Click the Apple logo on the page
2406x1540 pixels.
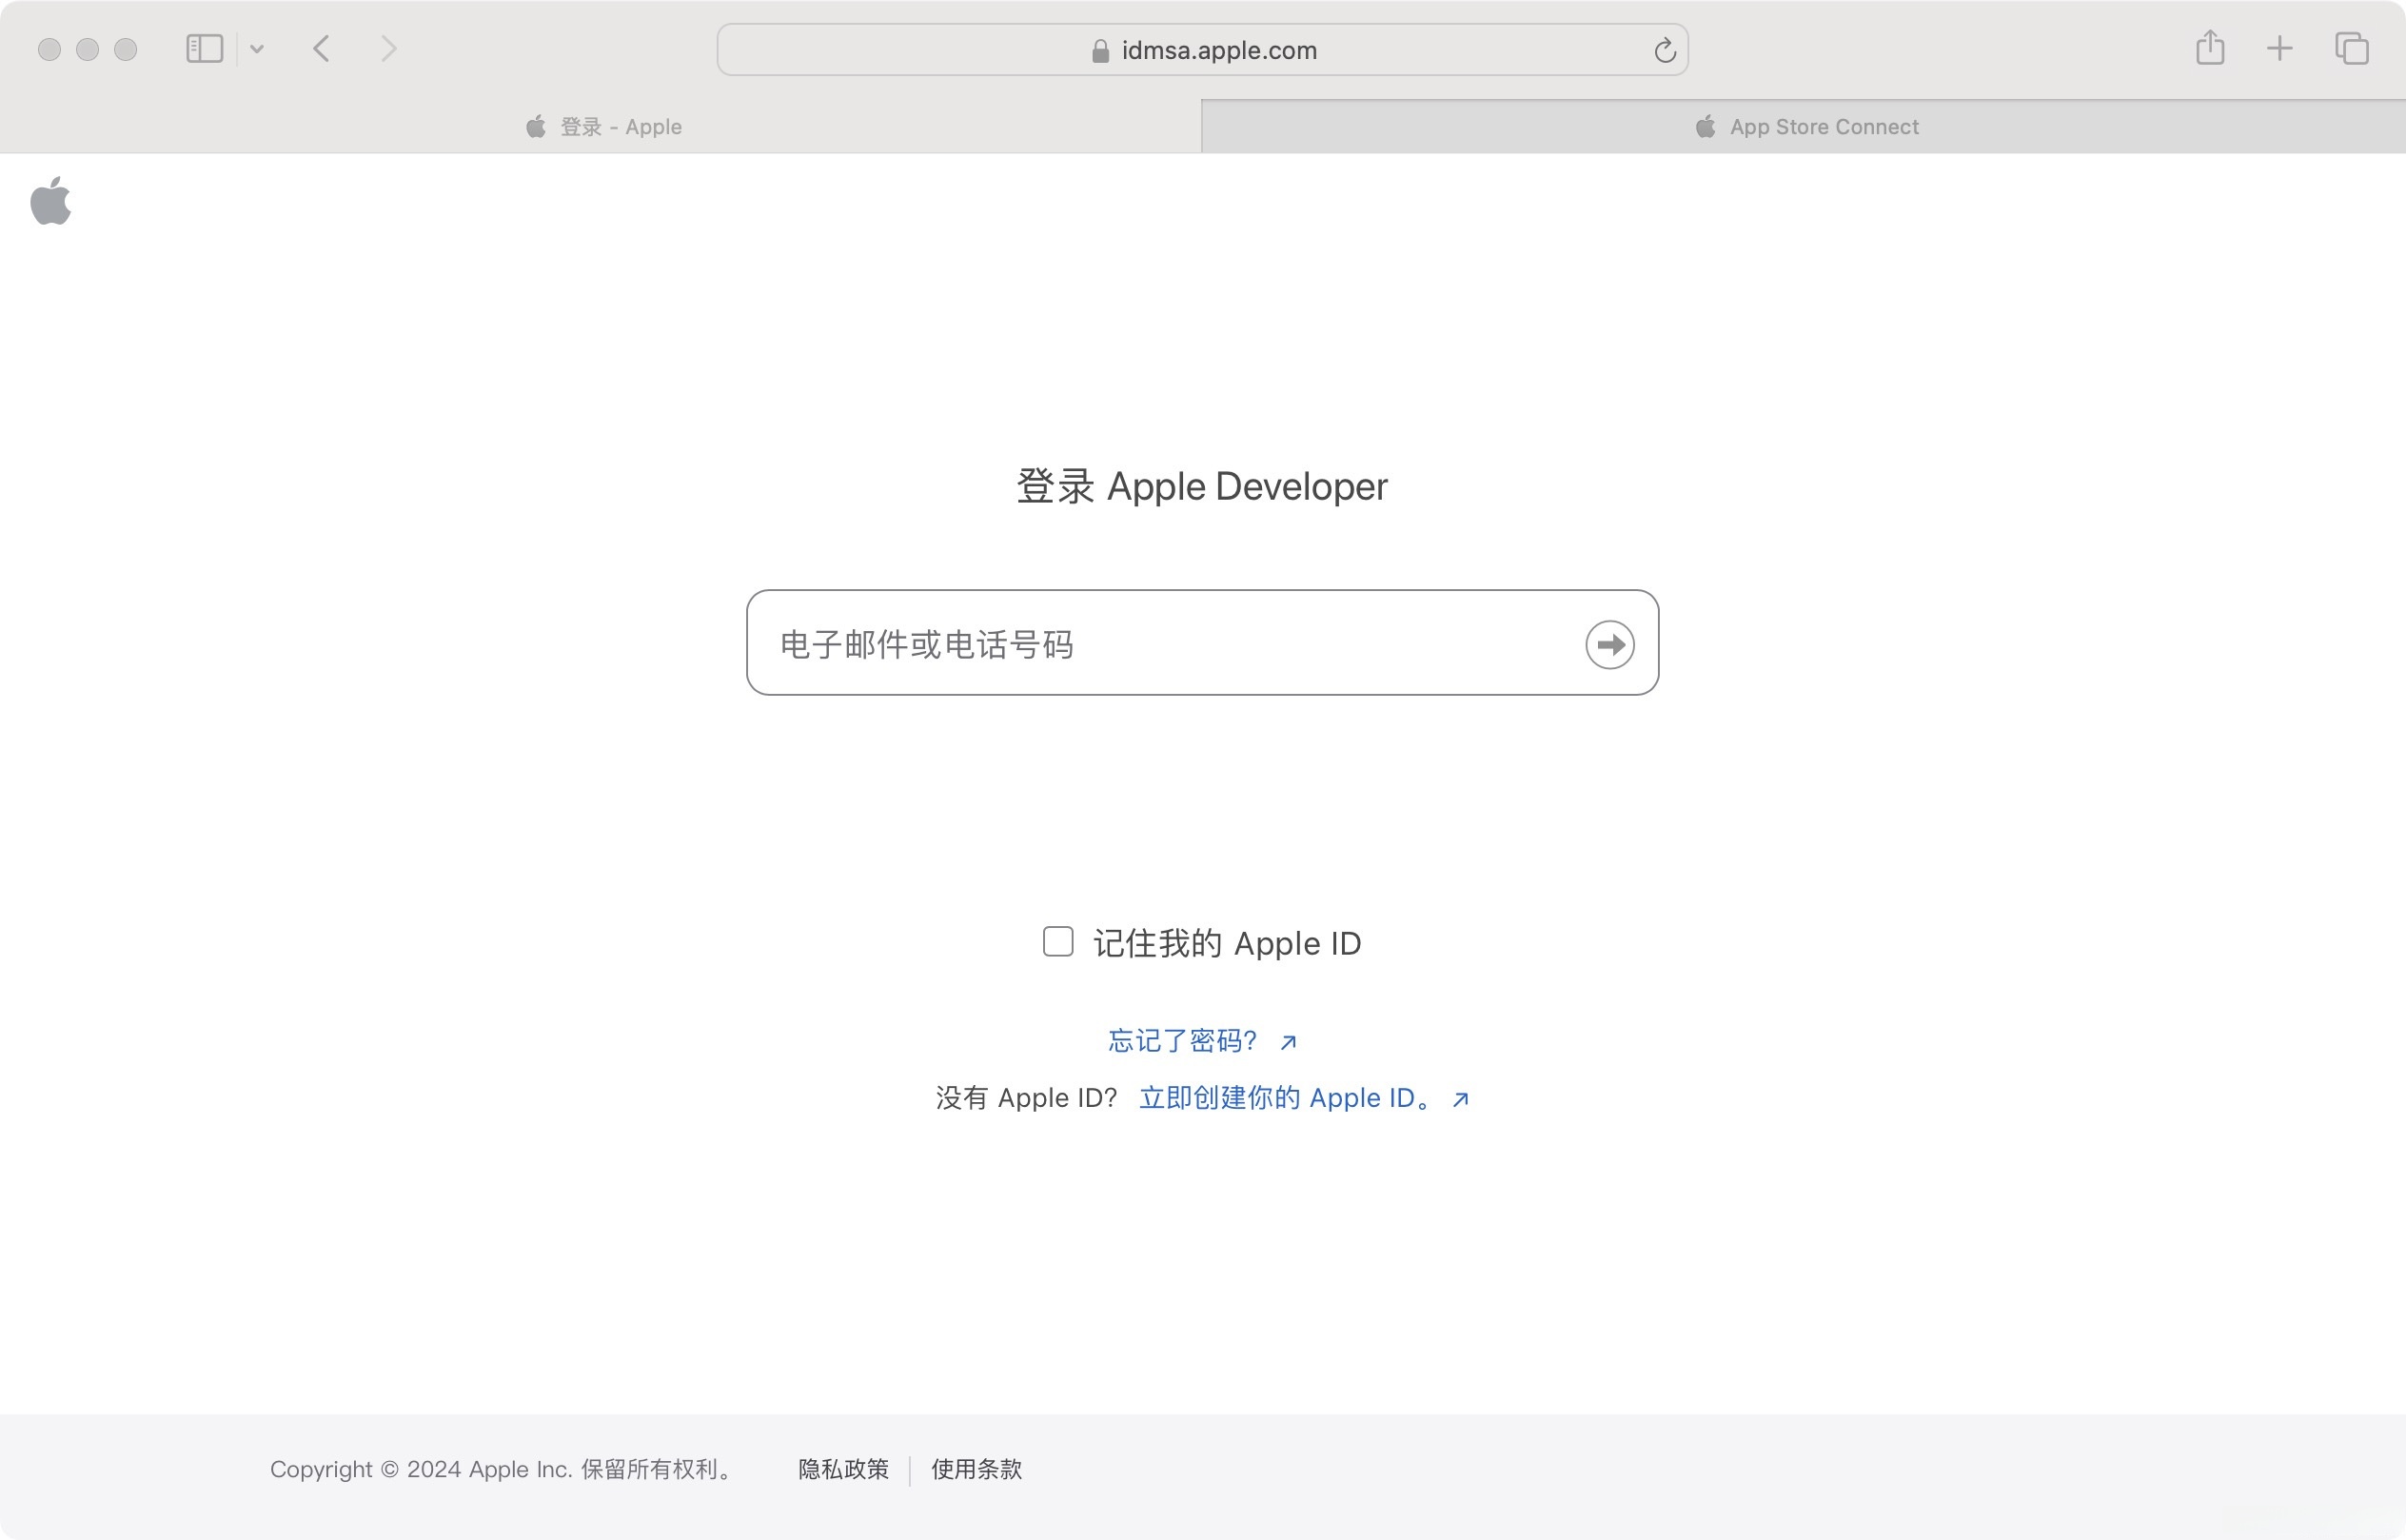tap(51, 201)
